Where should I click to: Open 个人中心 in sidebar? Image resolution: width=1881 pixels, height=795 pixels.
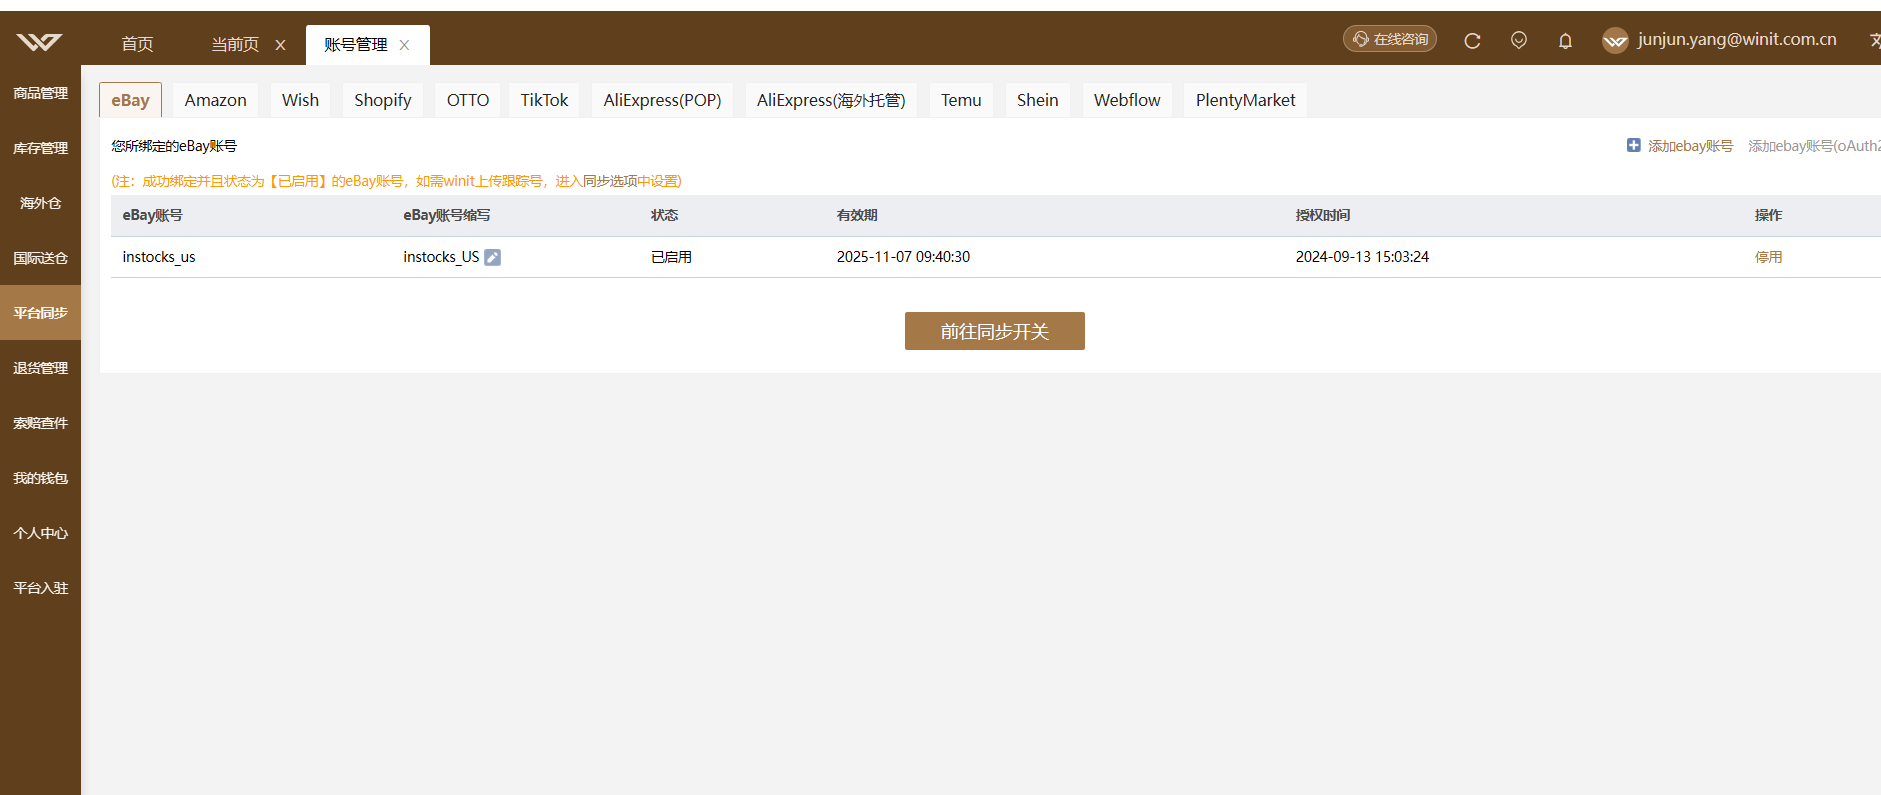pos(40,533)
